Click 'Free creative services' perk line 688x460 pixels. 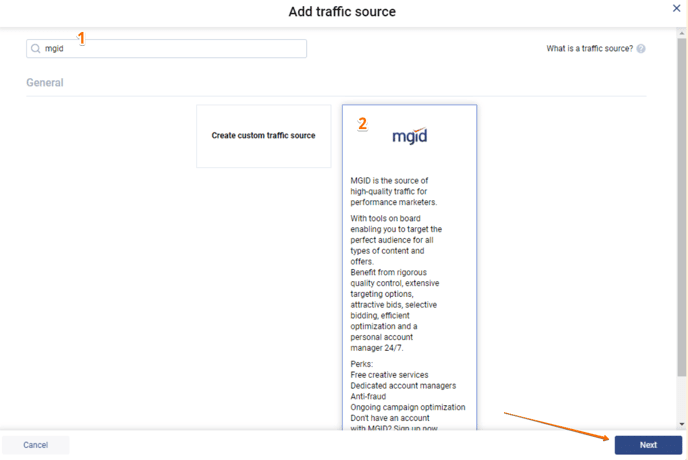[x=389, y=375]
